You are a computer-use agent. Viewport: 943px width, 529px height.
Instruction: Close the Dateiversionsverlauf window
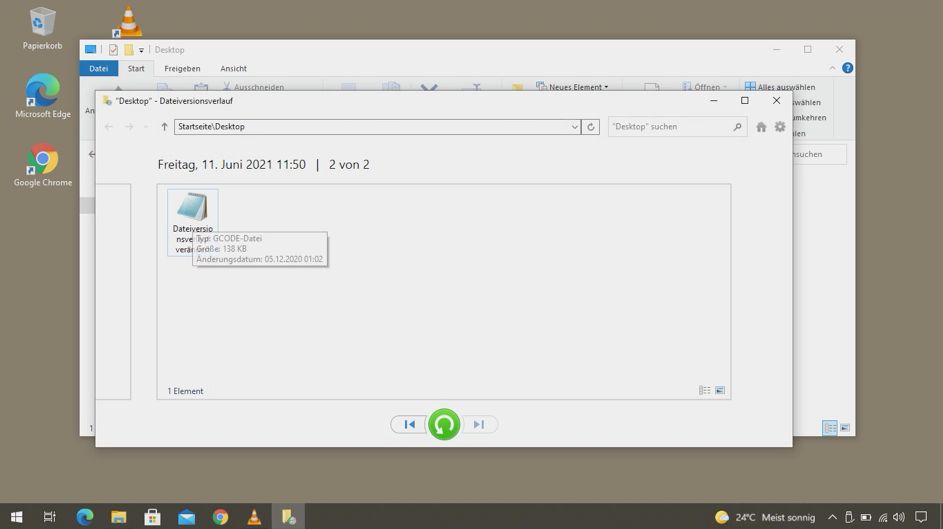776,101
